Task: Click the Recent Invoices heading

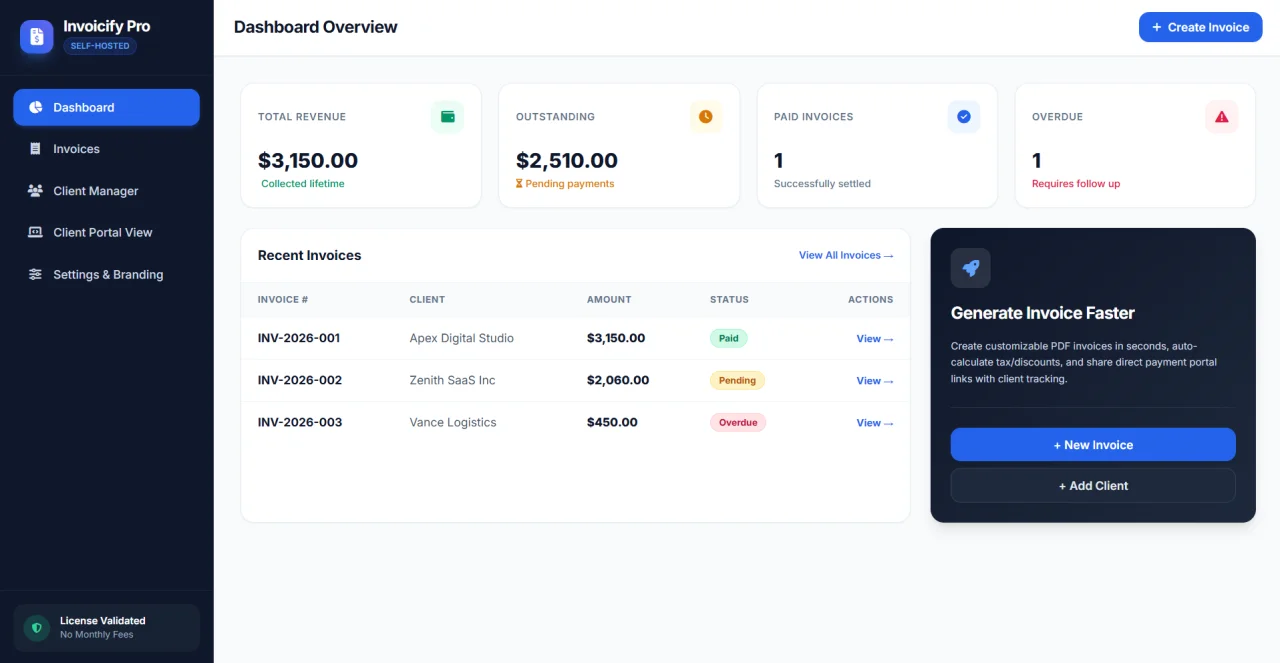Action: coord(310,255)
